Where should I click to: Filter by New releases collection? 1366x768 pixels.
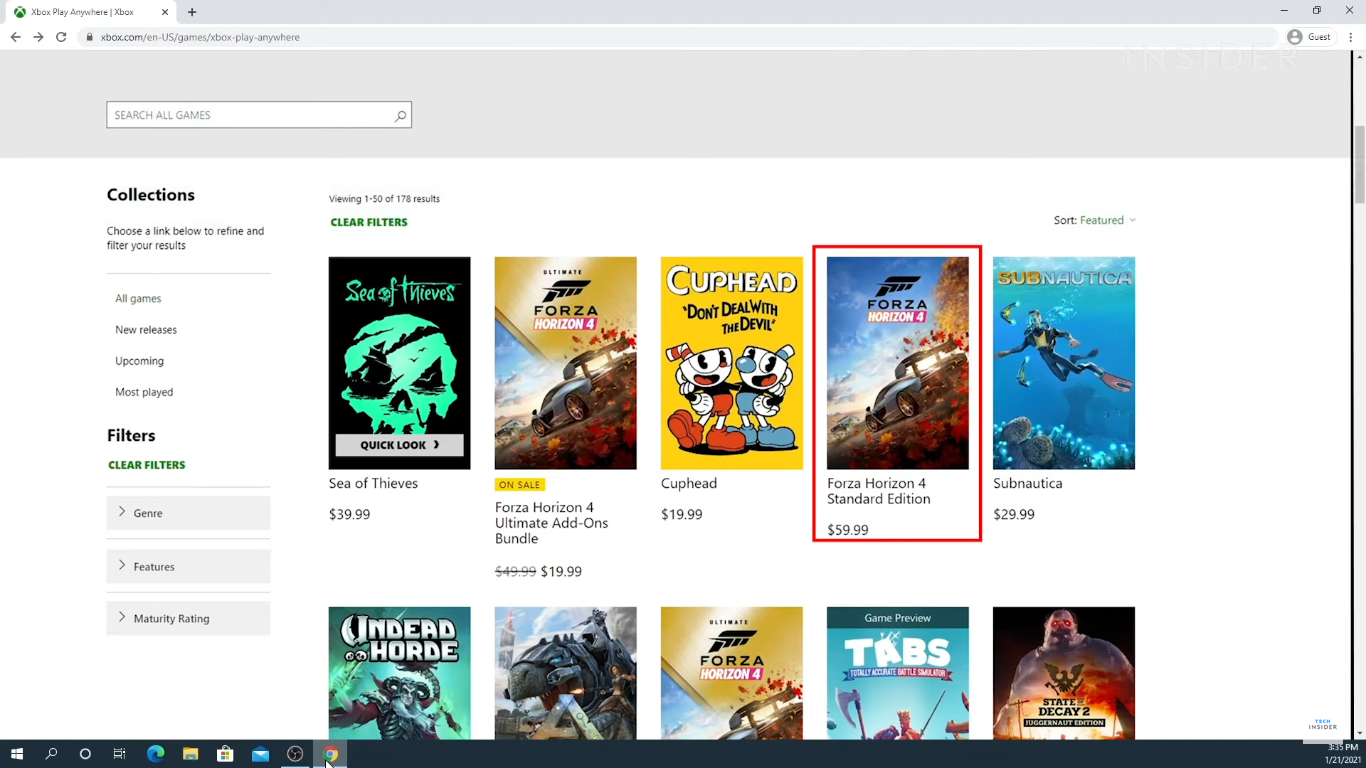coord(146,329)
